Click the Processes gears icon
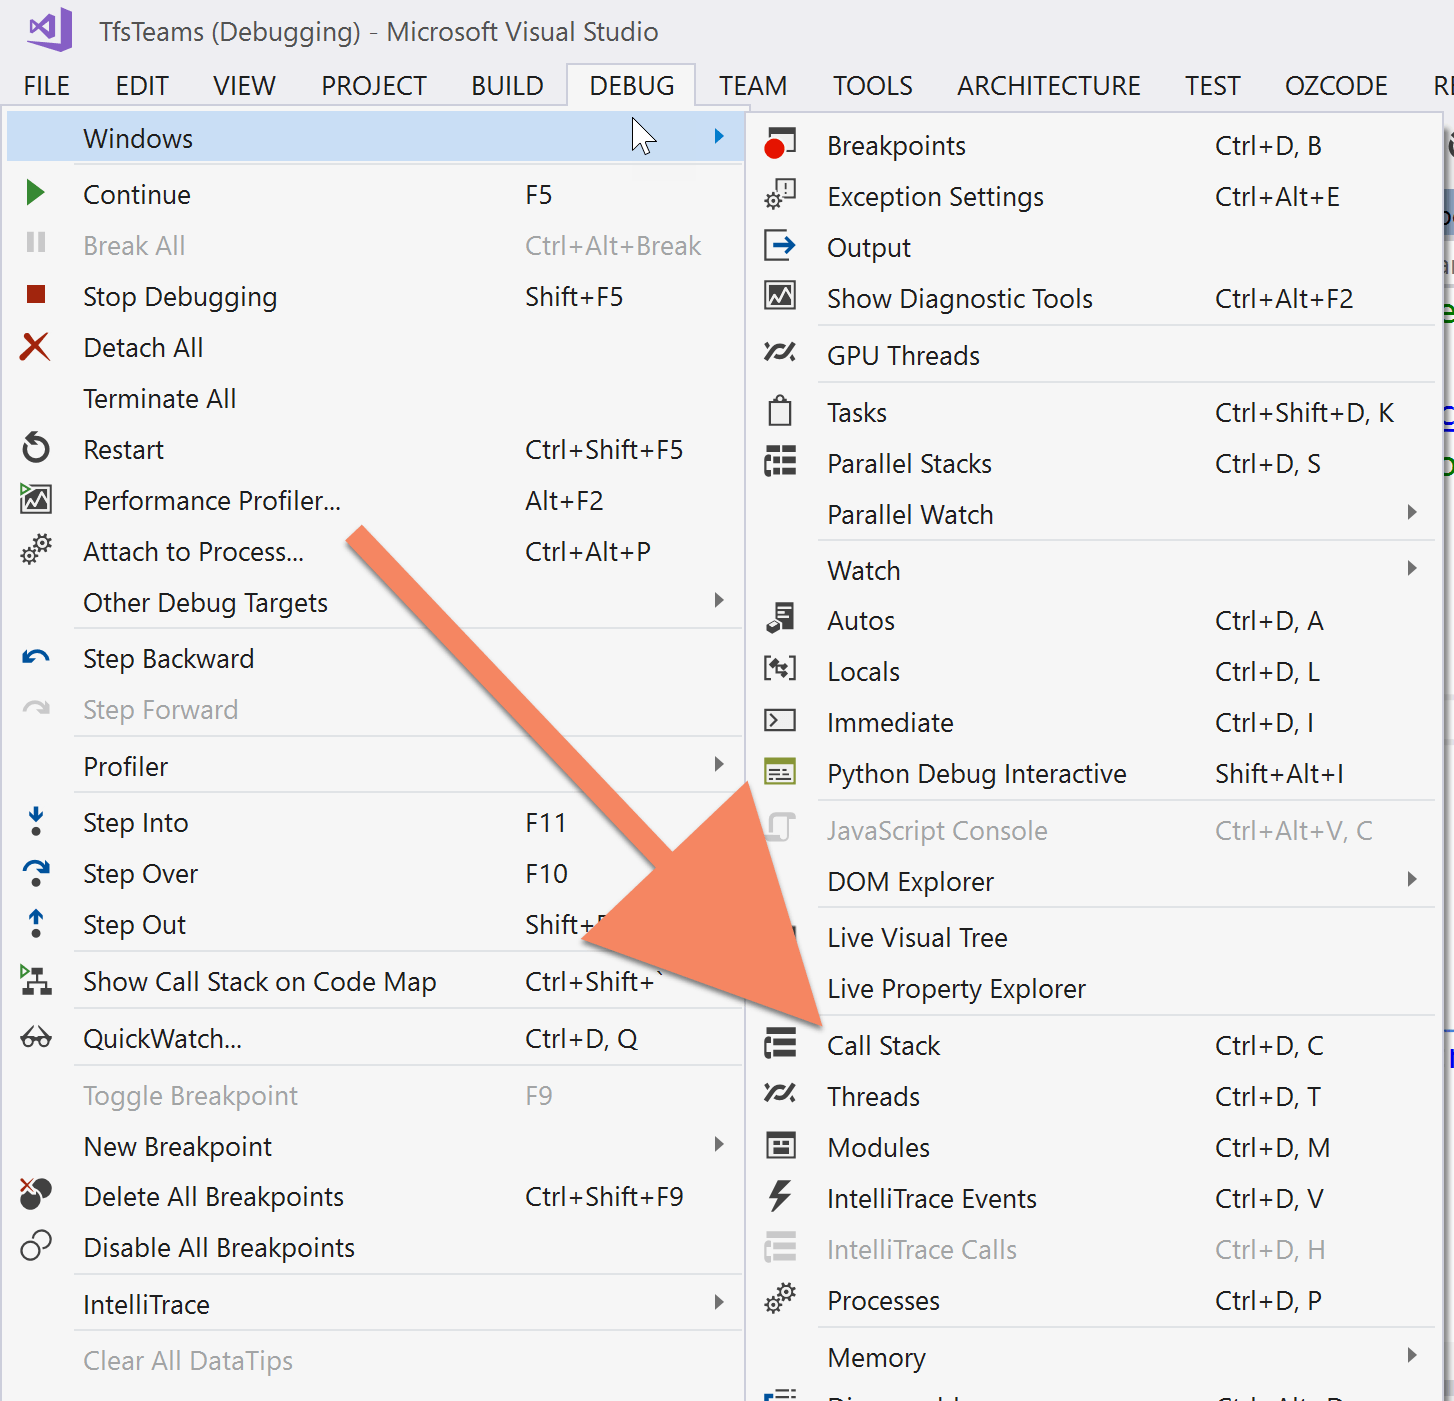1454x1401 pixels. pos(780,1298)
